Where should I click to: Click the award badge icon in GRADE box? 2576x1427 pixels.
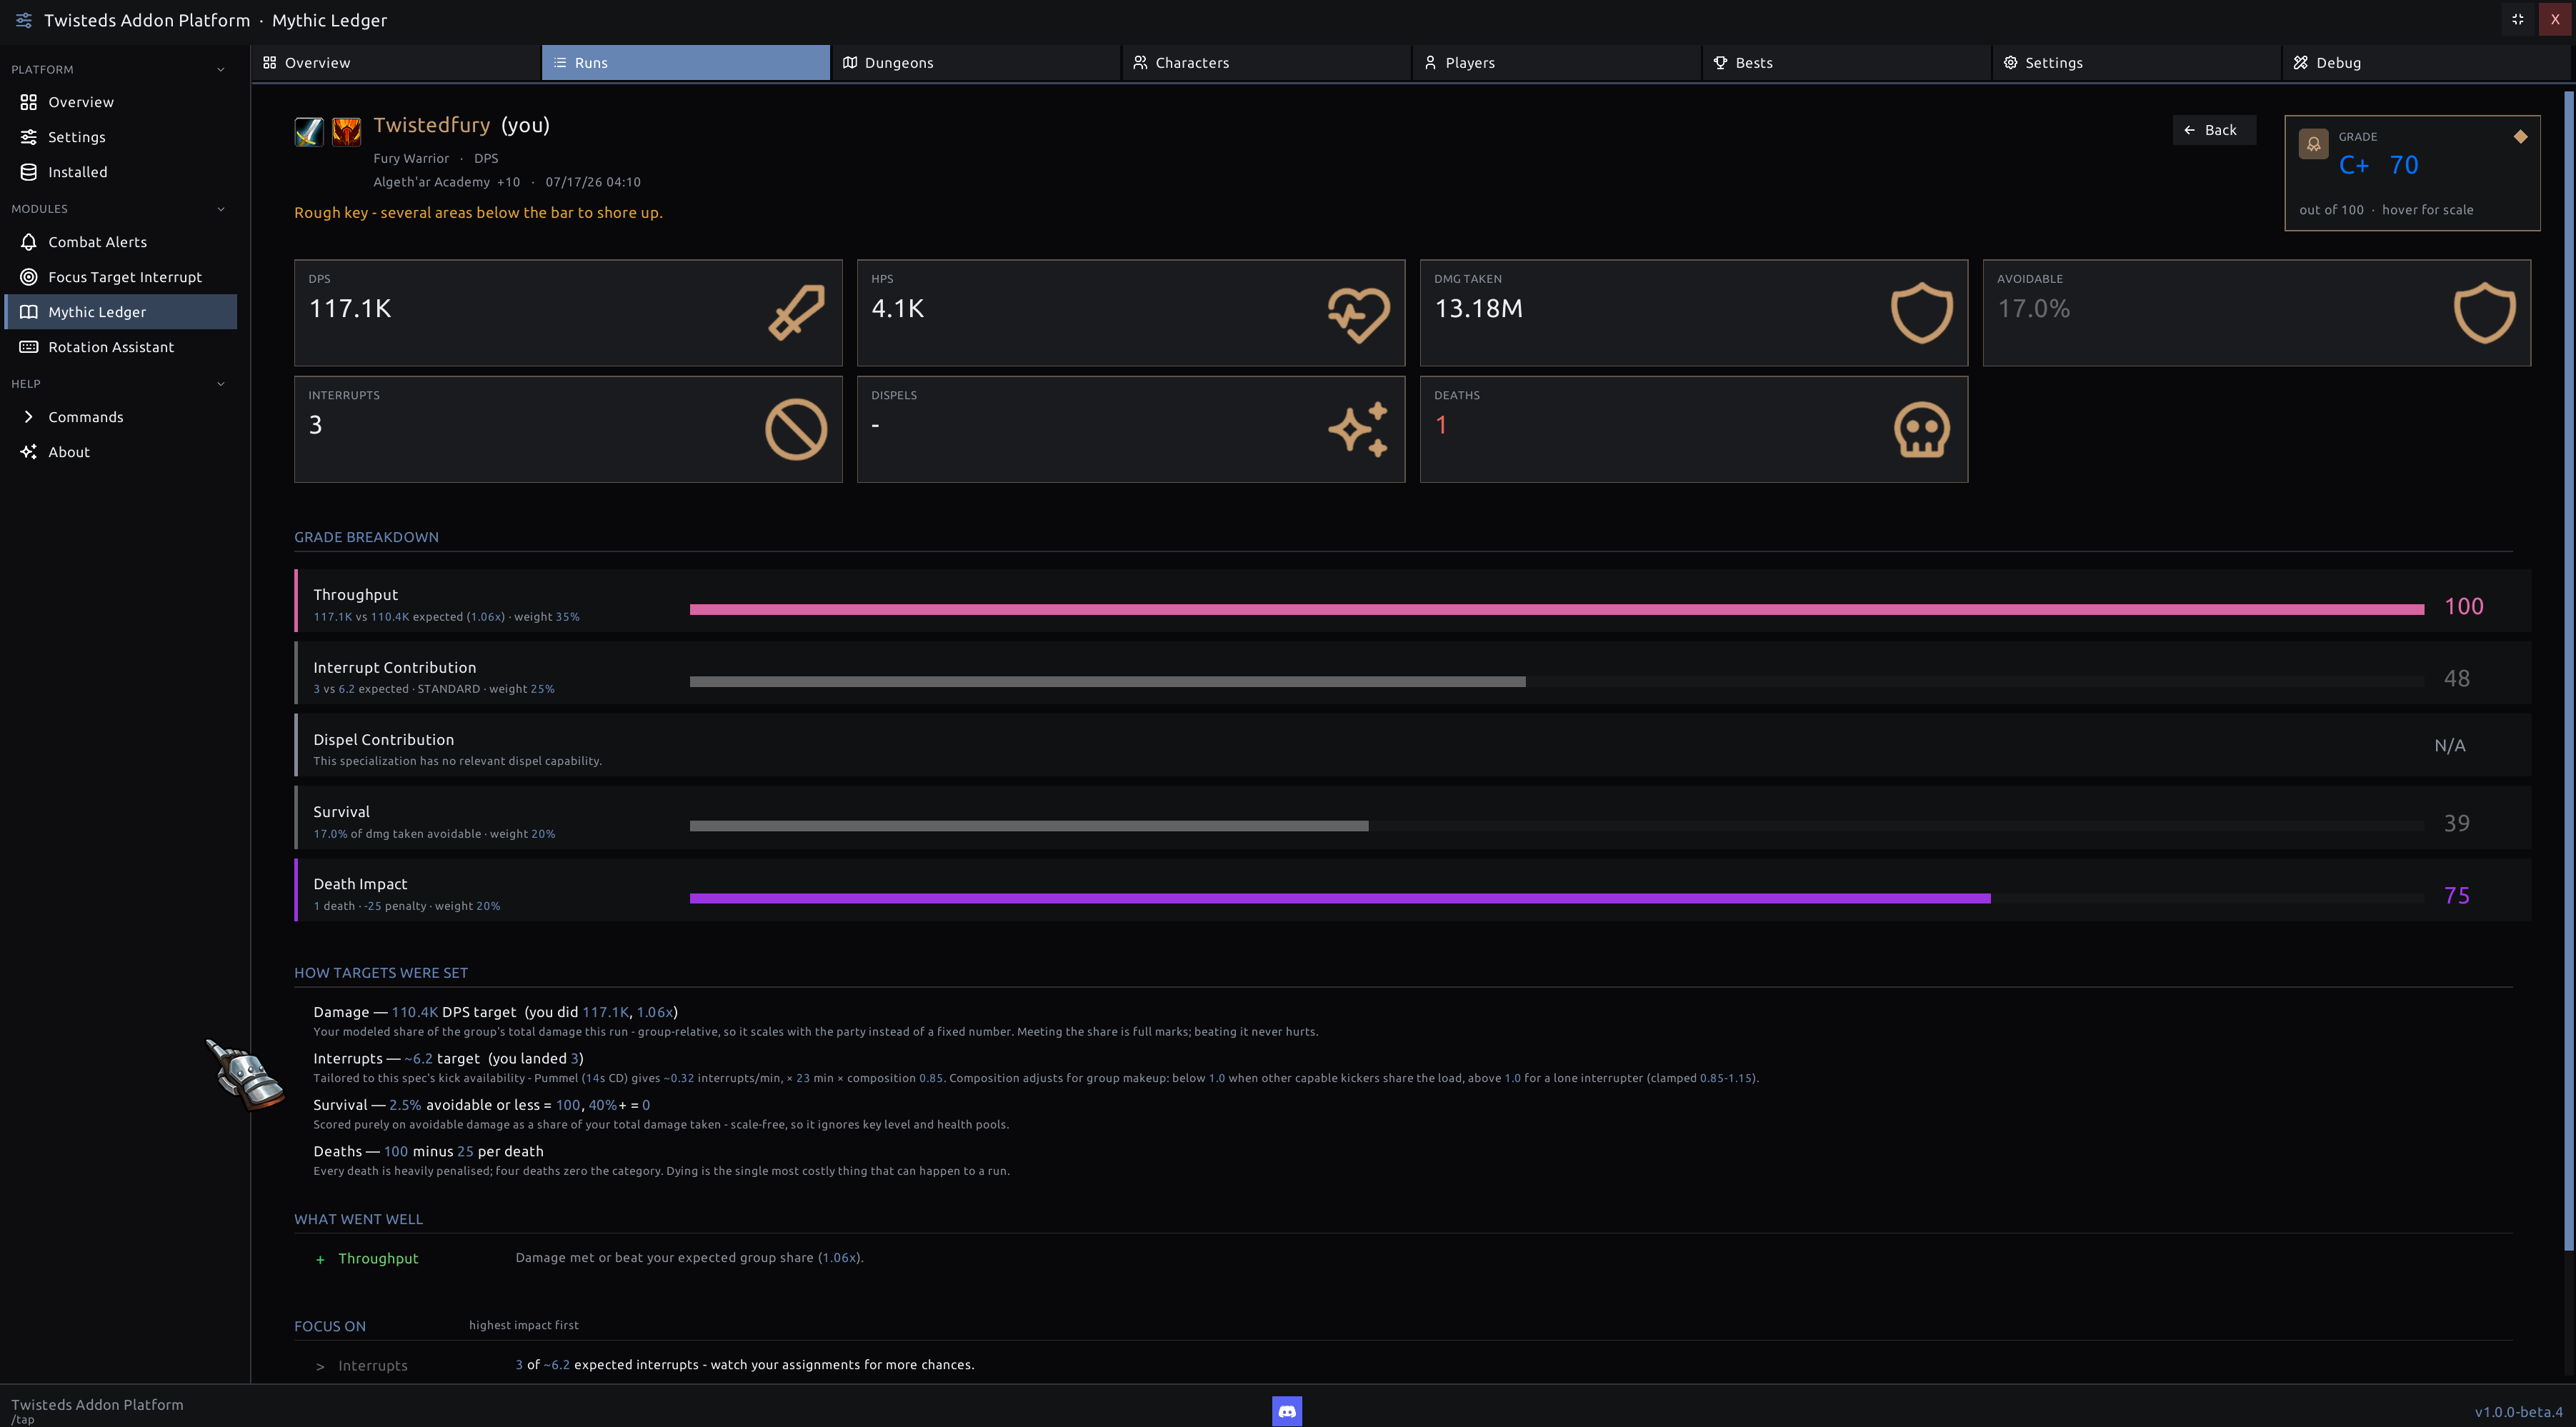(x=2313, y=145)
